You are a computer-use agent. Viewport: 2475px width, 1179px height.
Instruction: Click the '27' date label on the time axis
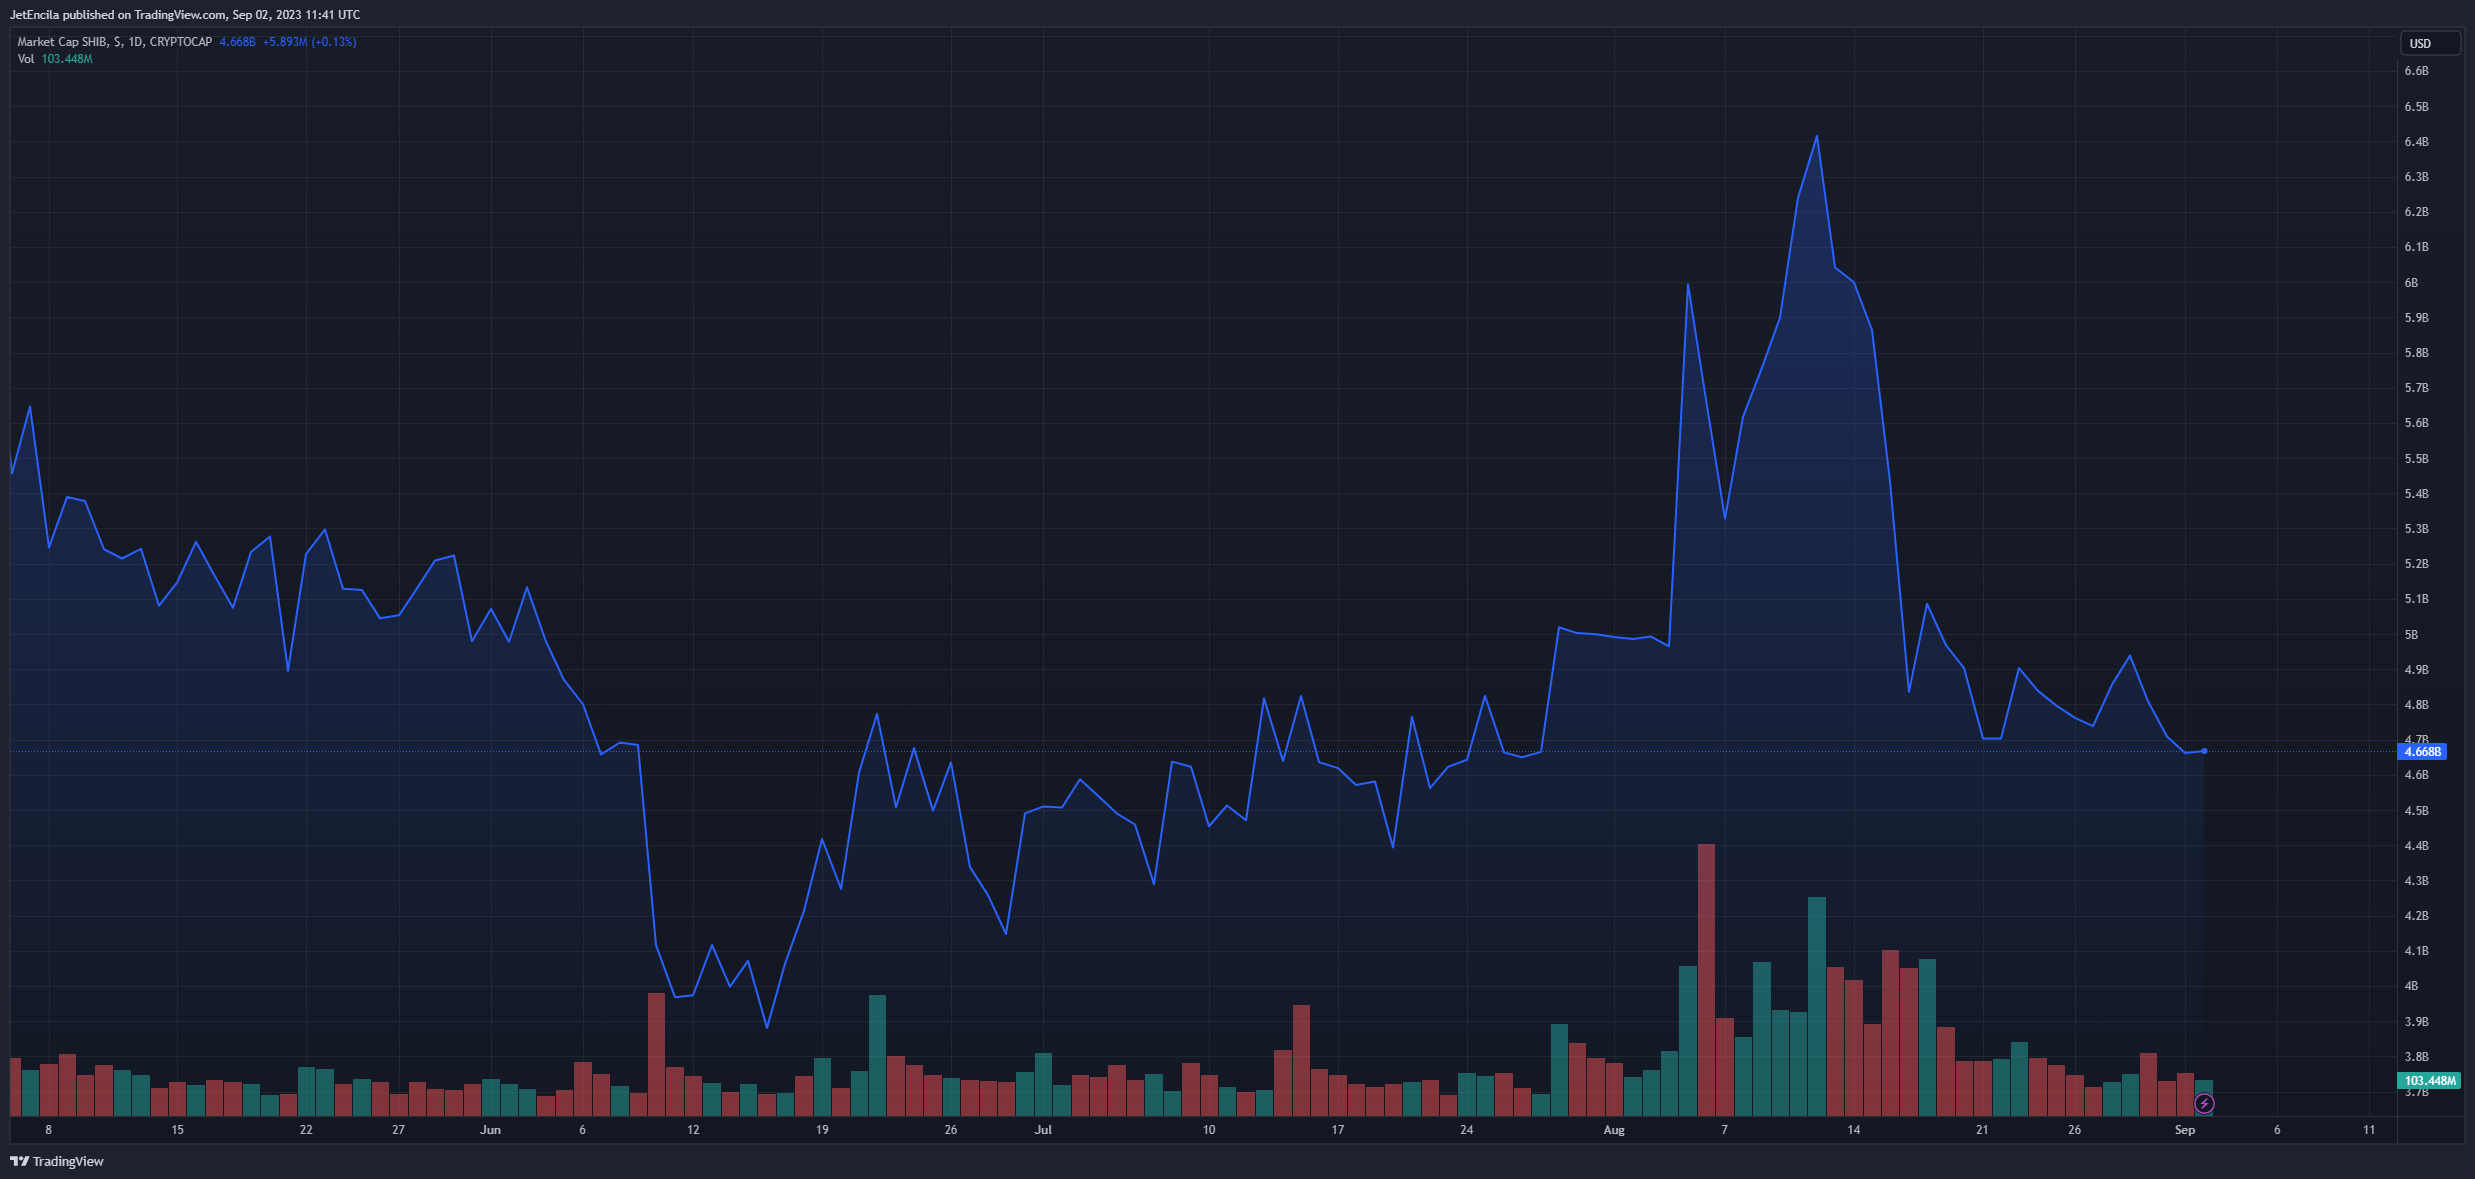398,1130
